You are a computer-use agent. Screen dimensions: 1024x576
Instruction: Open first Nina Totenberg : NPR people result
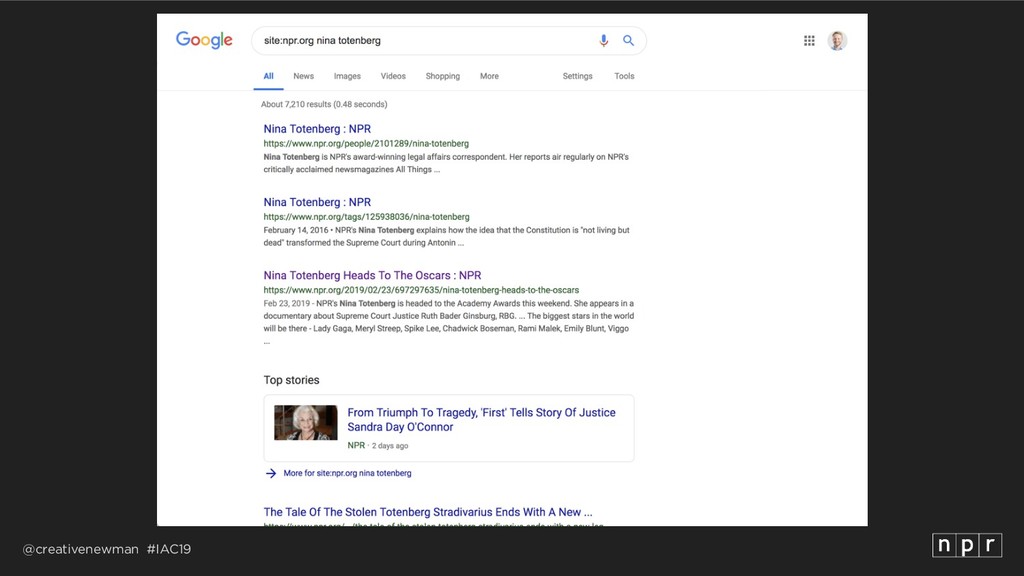[x=317, y=129]
